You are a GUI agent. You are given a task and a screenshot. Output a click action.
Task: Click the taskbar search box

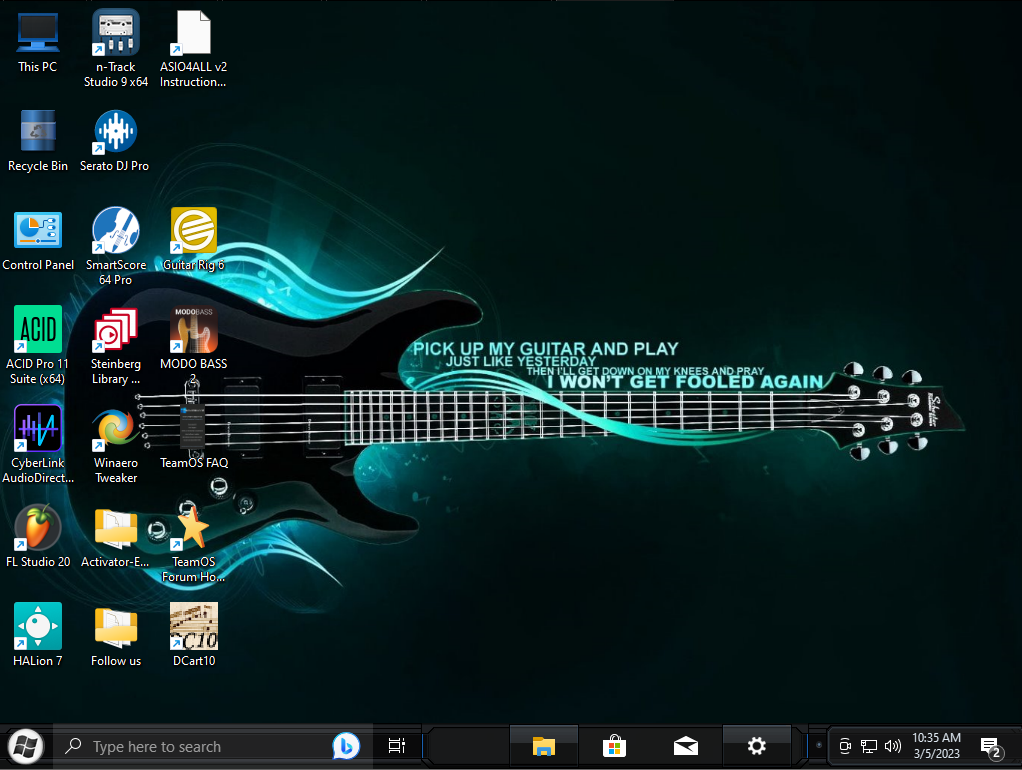coord(212,747)
